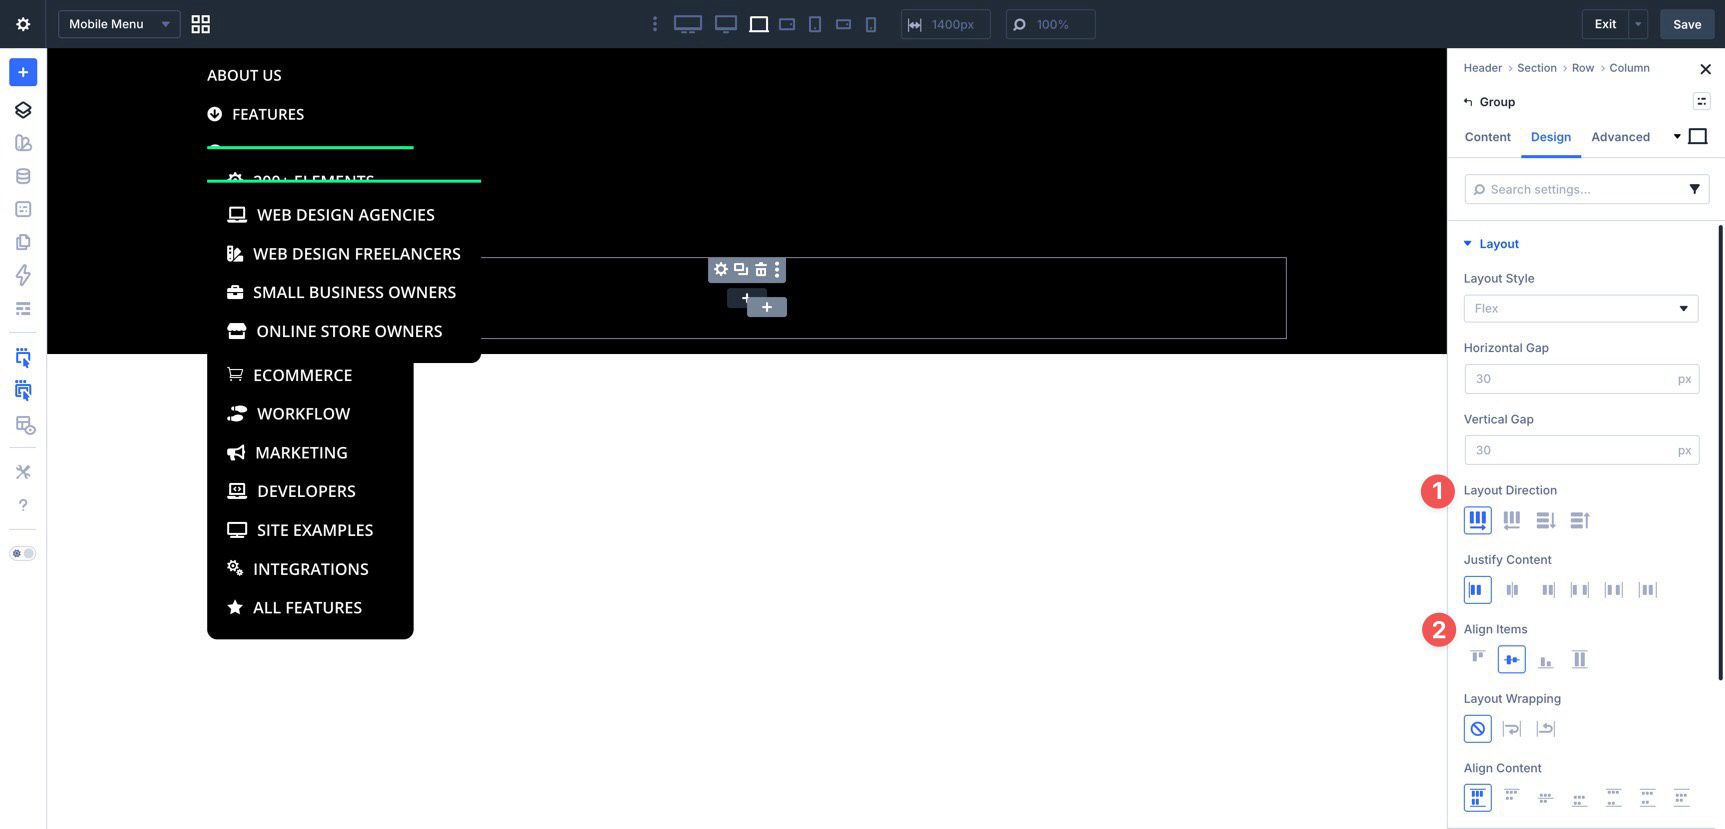The width and height of the screenshot is (1725, 829).
Task: Switch to the Design tab
Action: pos(1550,137)
